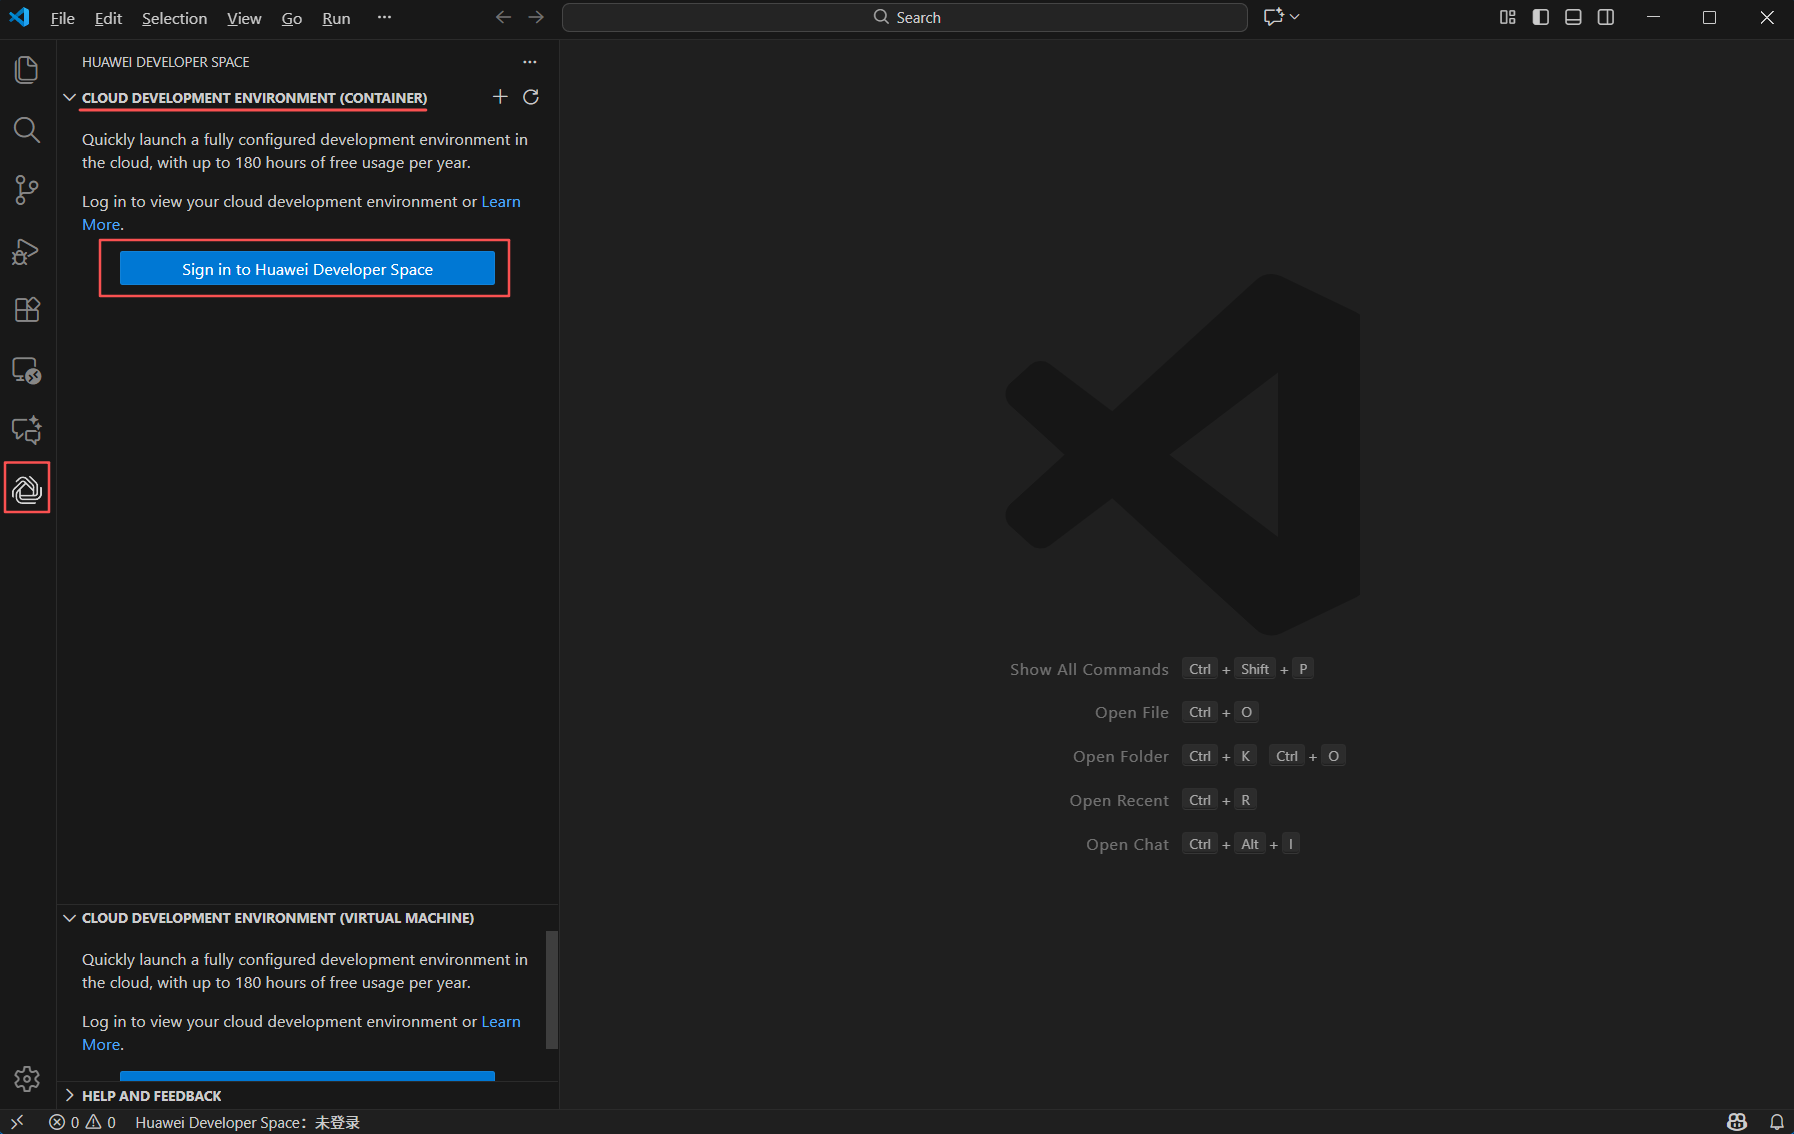Toggle the bottom panel visibility
The height and width of the screenshot is (1134, 1794).
[x=1573, y=17]
